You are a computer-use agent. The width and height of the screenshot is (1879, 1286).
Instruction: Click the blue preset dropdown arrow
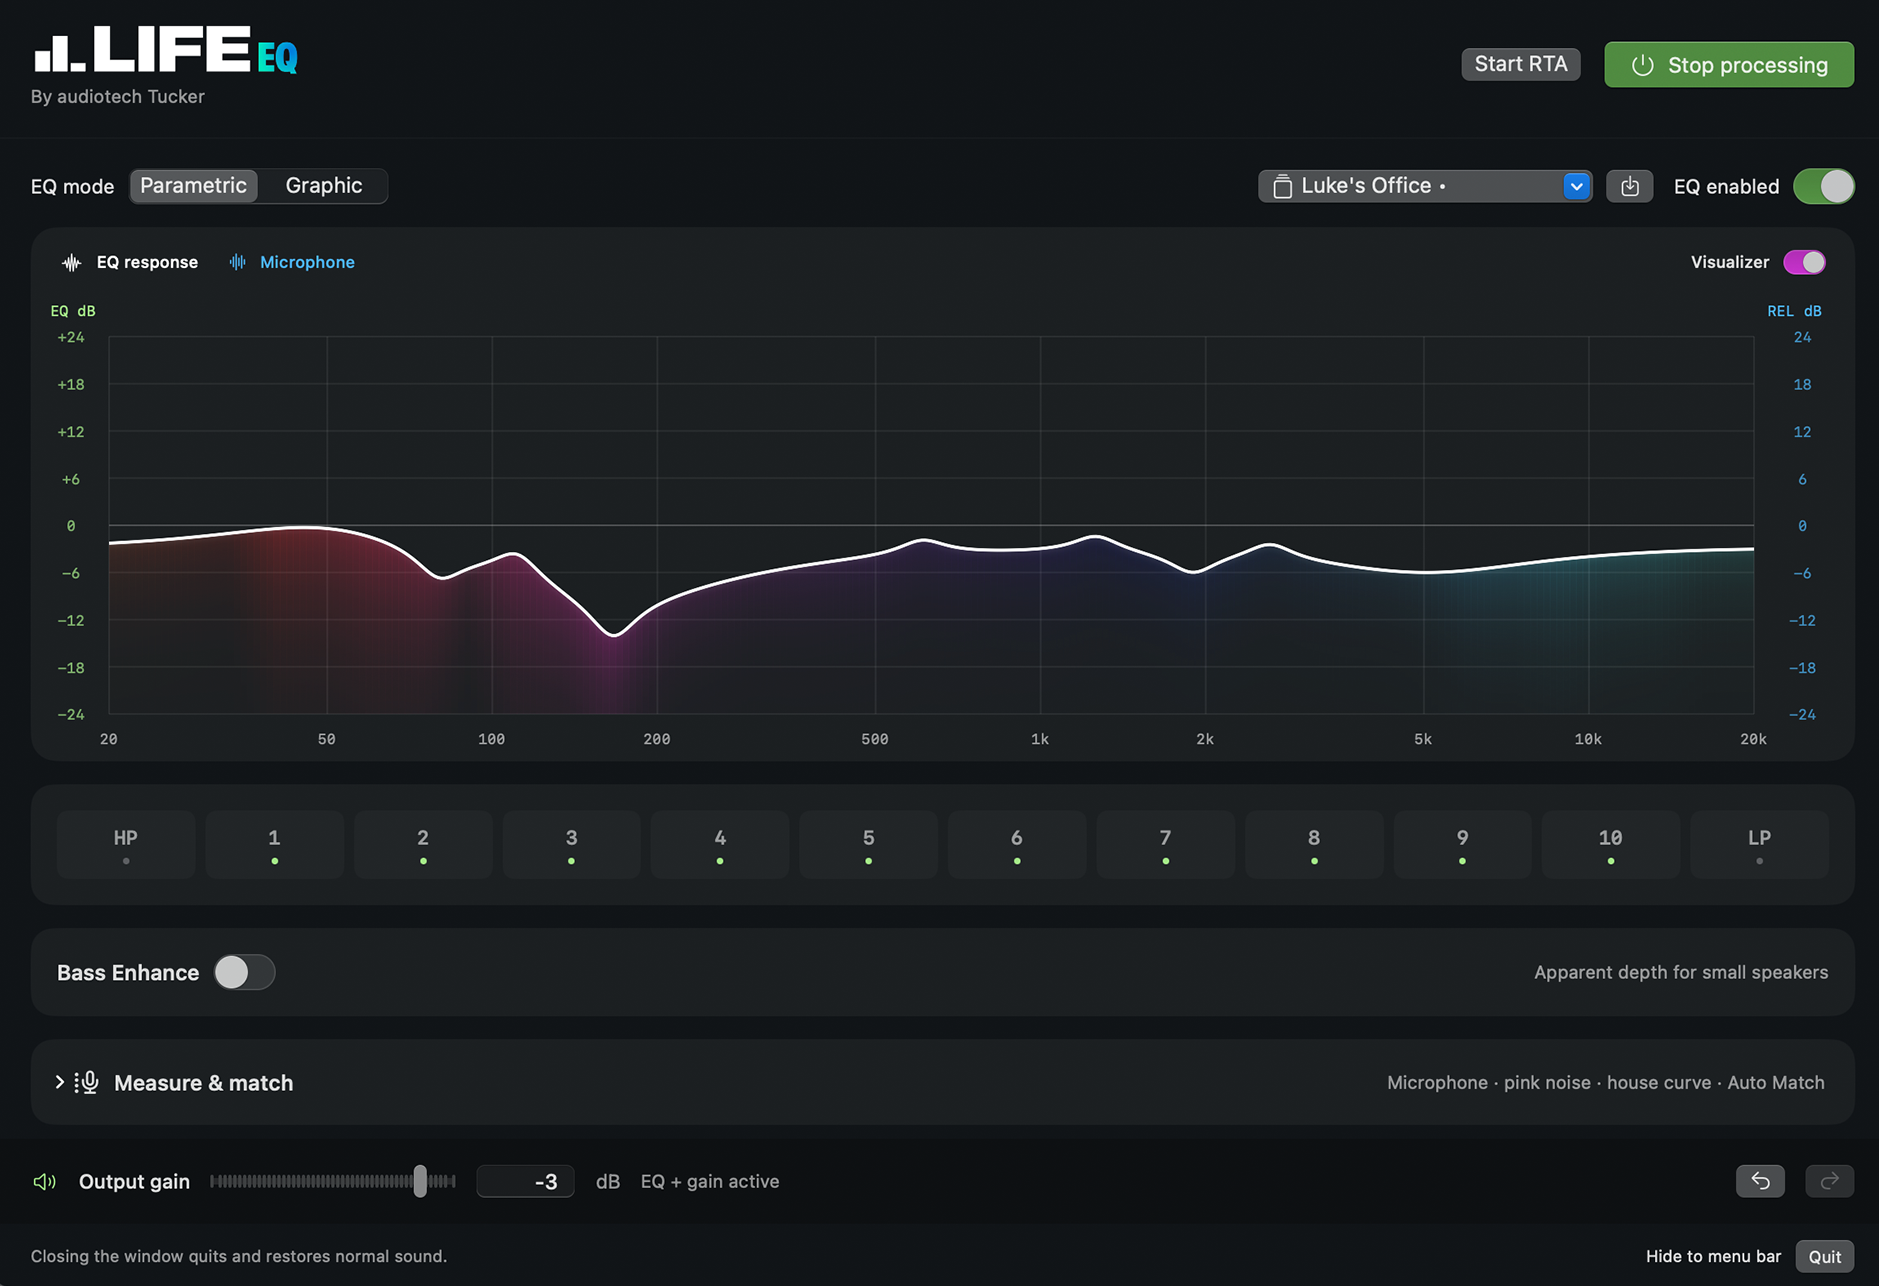point(1576,186)
